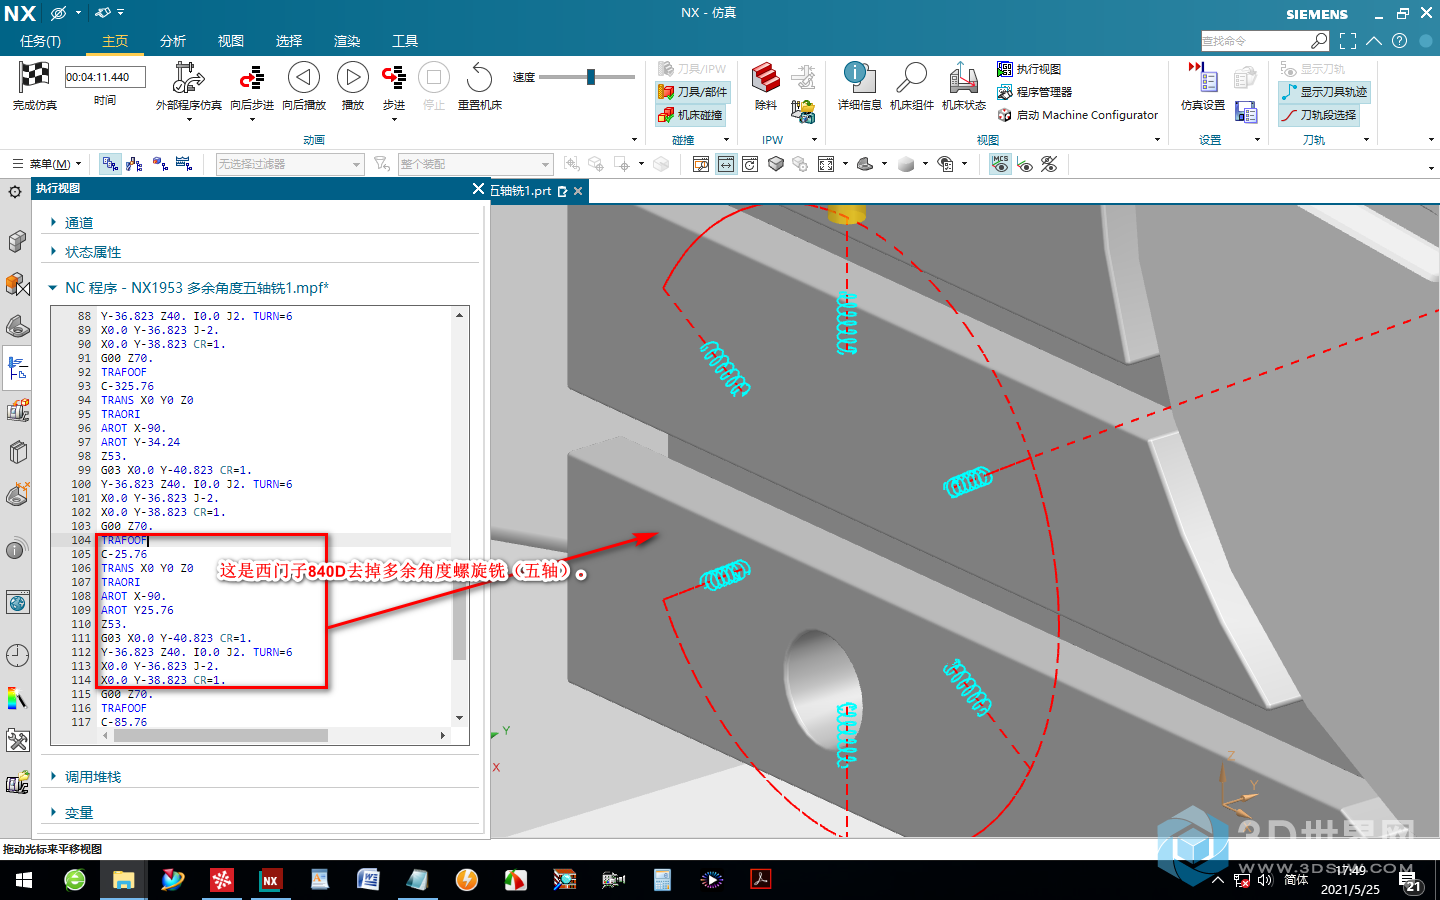Open the 任务(T) menu
The height and width of the screenshot is (900, 1440).
41,41
